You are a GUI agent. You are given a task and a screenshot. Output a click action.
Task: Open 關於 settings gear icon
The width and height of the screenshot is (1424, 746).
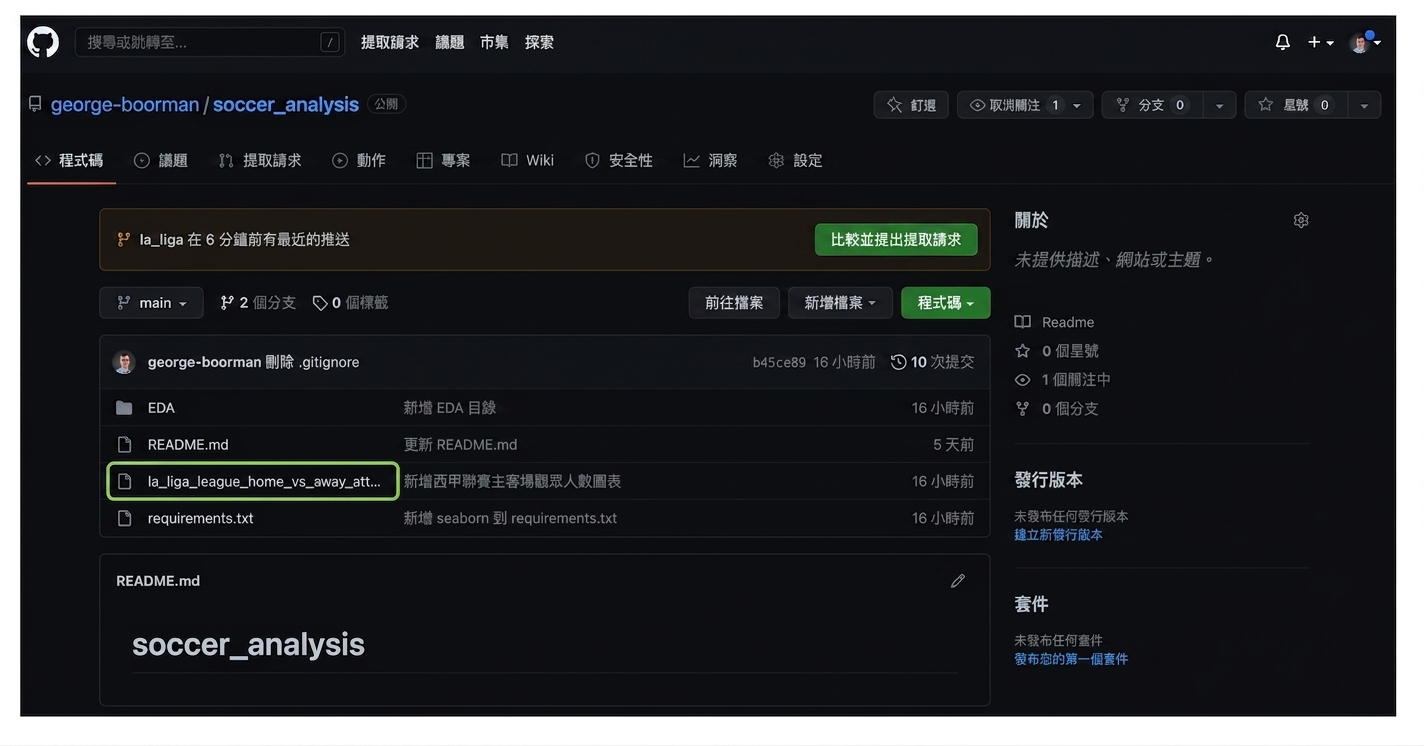[x=1301, y=220]
